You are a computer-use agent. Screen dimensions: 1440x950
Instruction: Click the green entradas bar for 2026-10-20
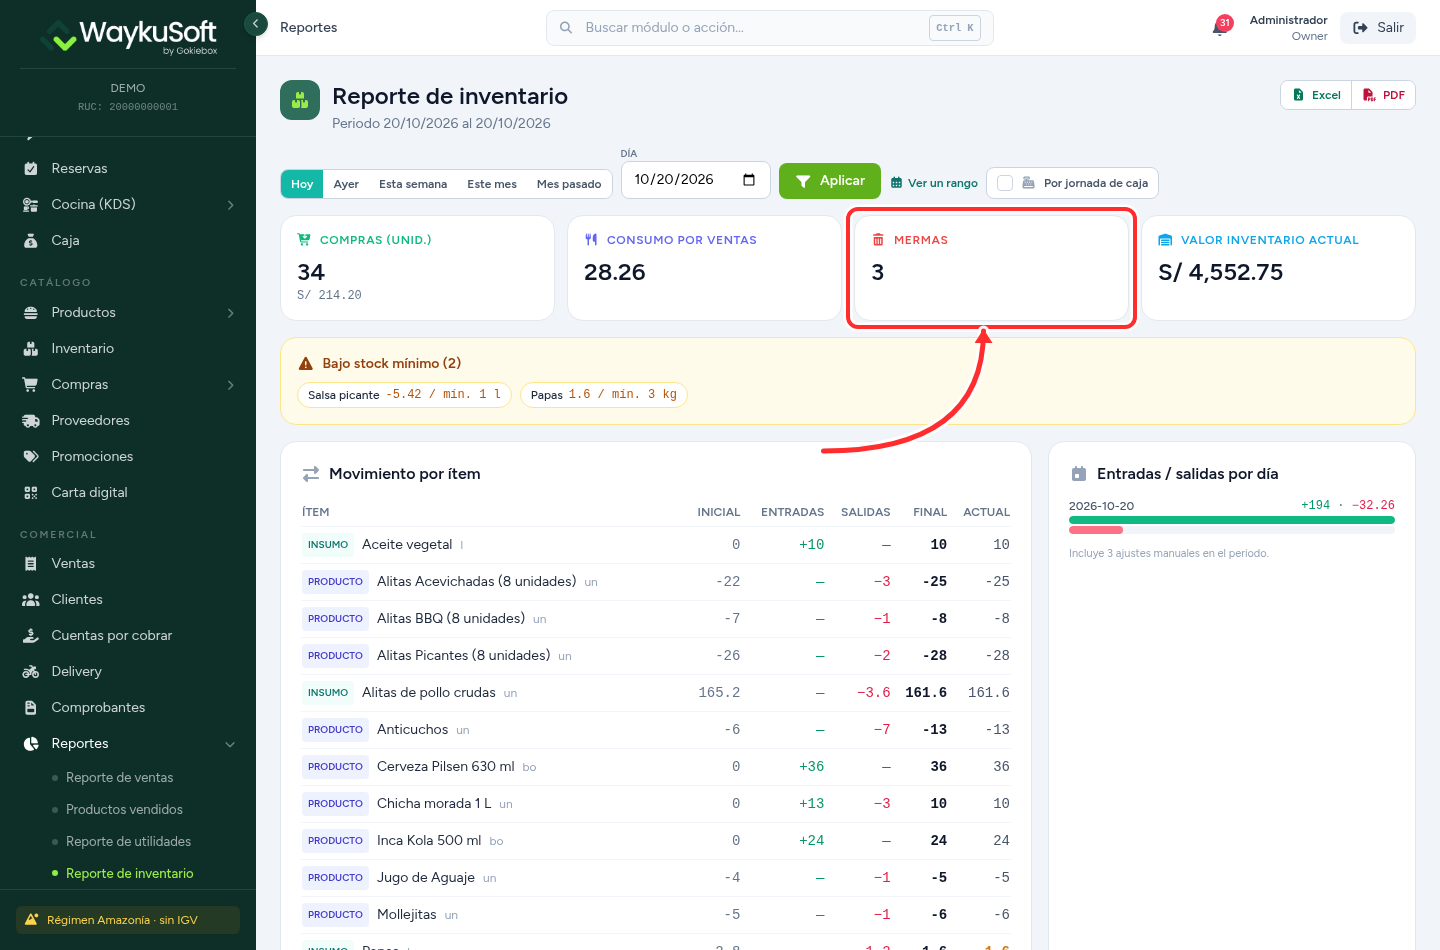click(1232, 520)
